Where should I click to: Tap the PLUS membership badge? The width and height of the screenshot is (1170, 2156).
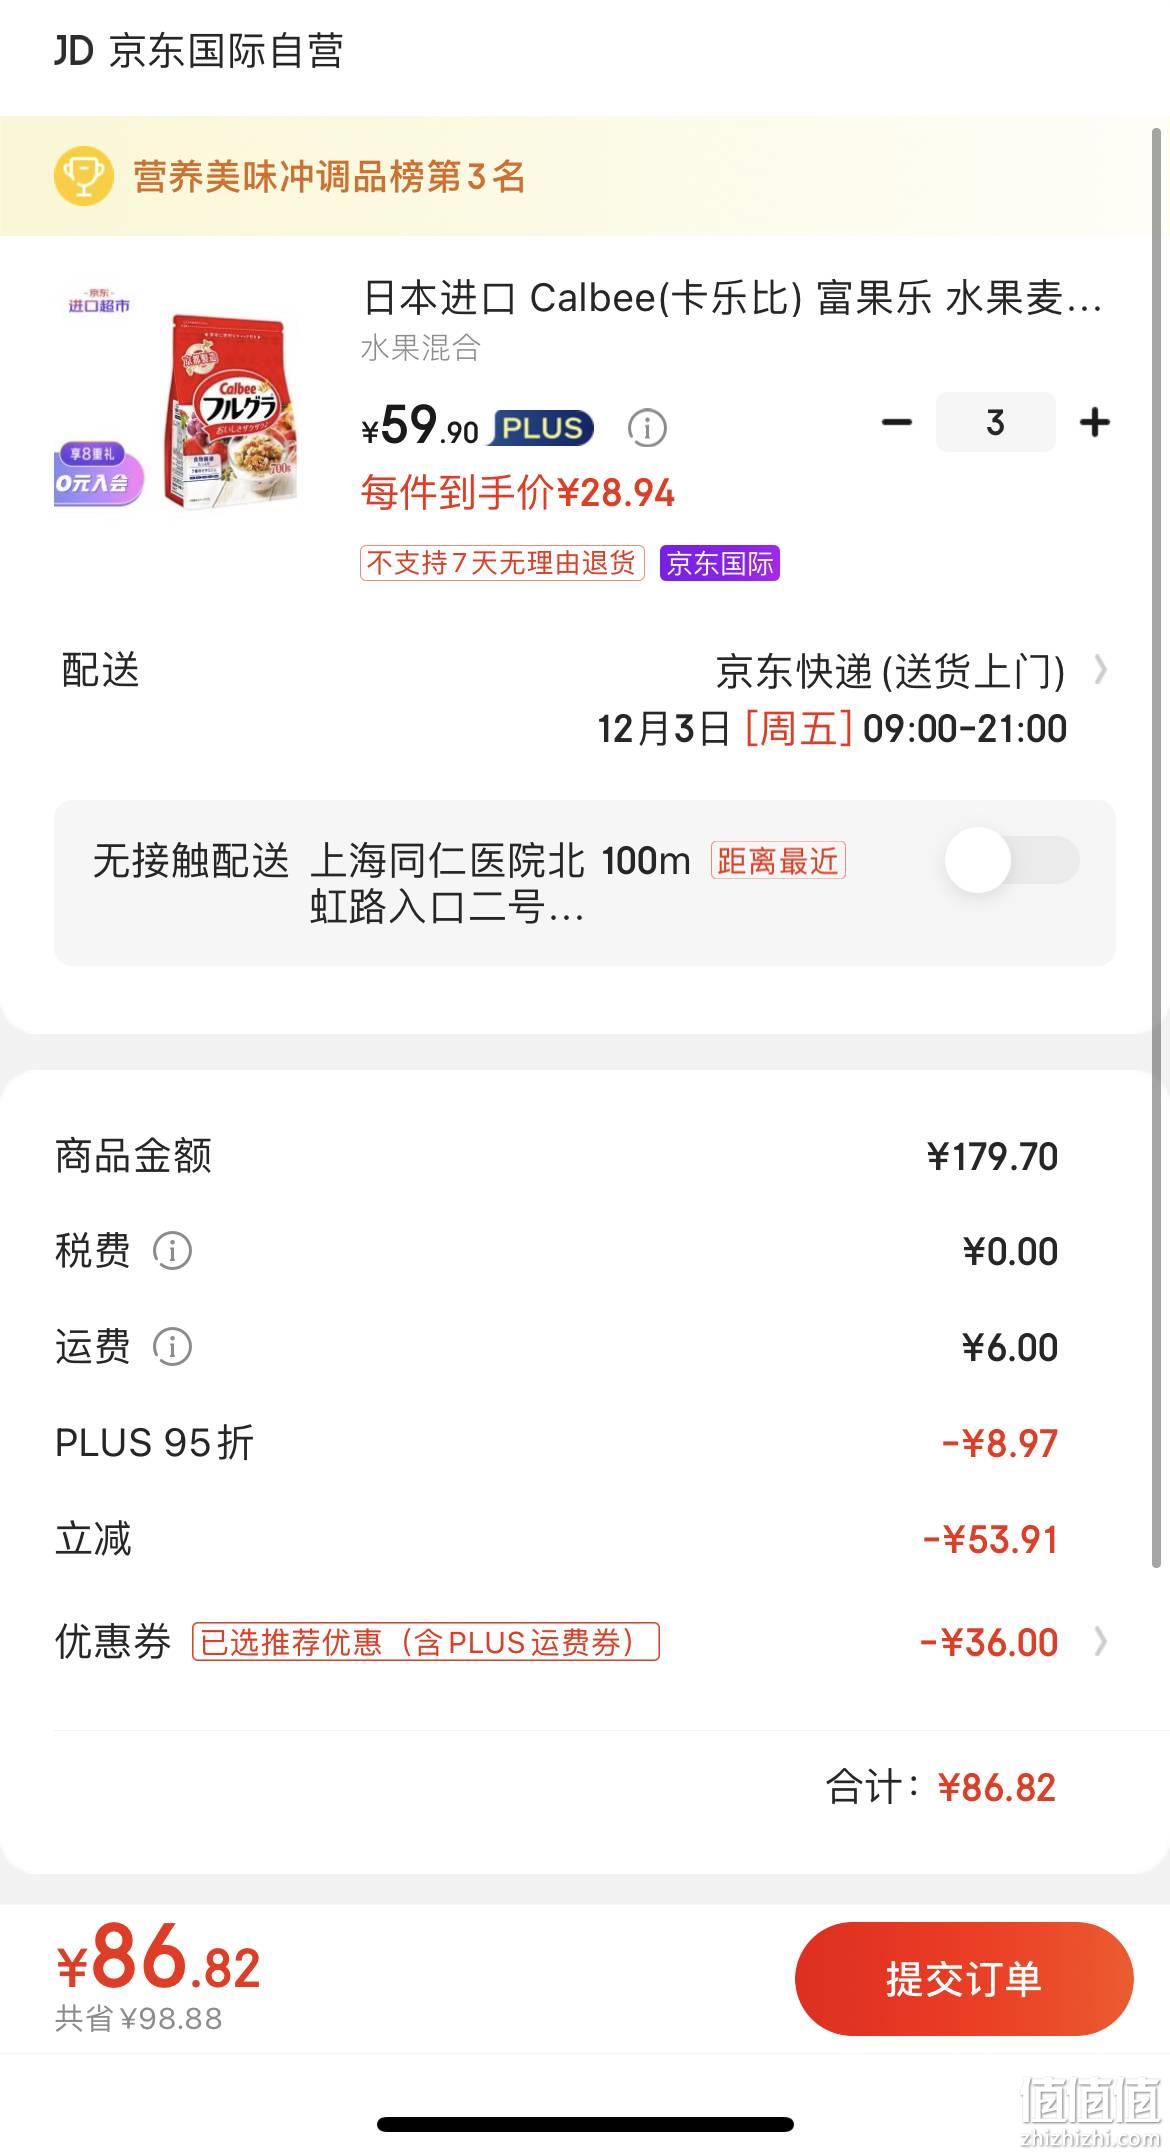click(x=542, y=428)
